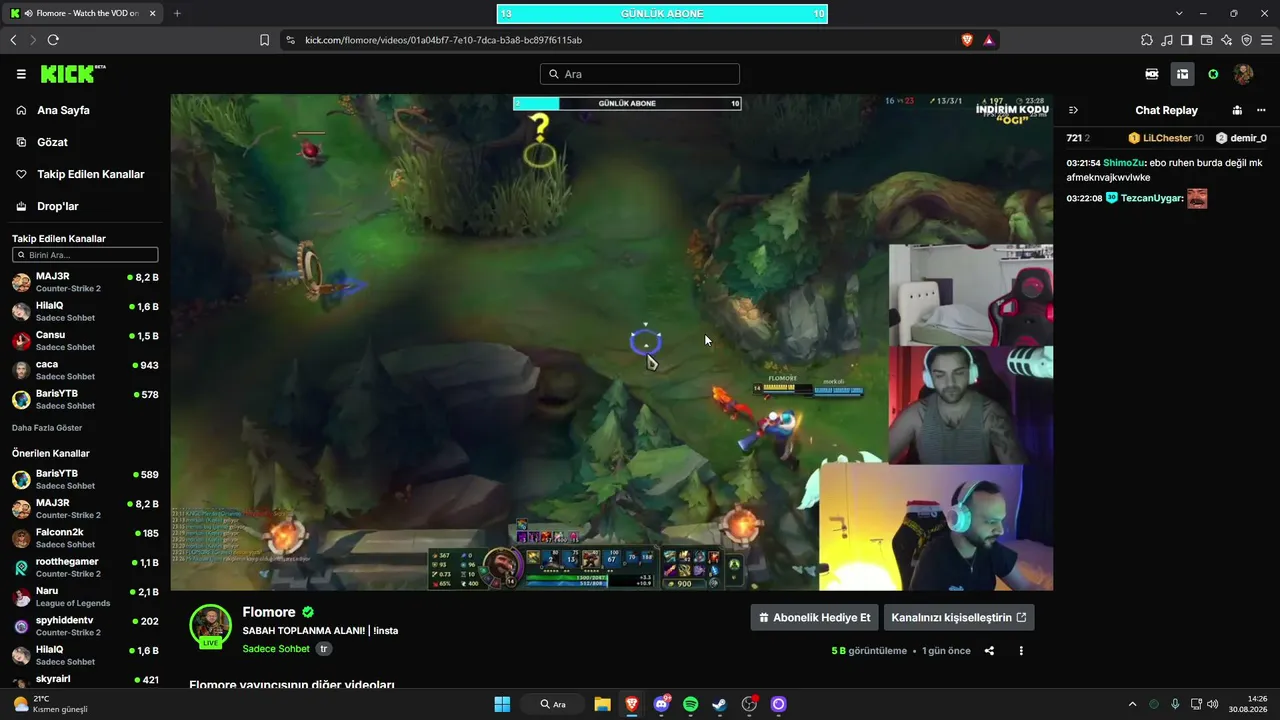Click the taskbar microphone icon
This screenshot has width=1280, height=720.
(x=1175, y=704)
